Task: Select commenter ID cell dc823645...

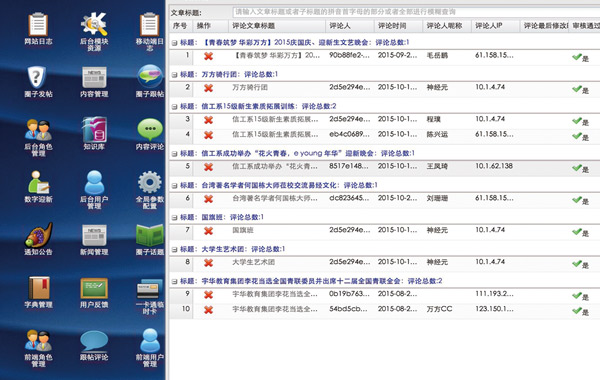Action: [x=350, y=198]
